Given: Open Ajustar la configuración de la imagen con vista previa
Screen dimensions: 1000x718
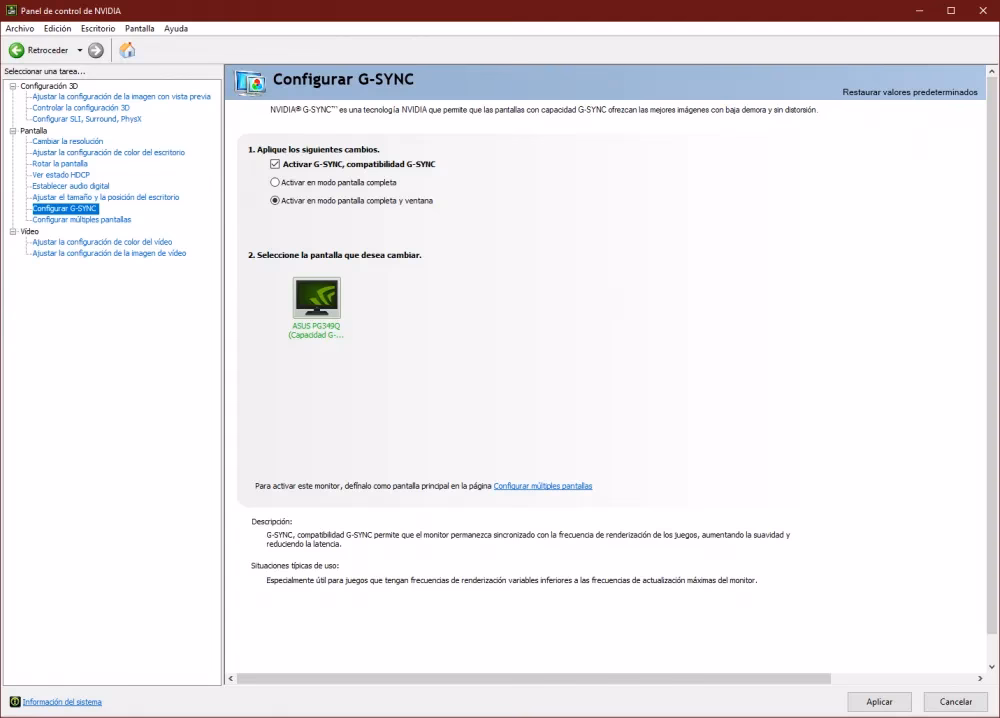Looking at the screenshot, I should [x=121, y=97].
